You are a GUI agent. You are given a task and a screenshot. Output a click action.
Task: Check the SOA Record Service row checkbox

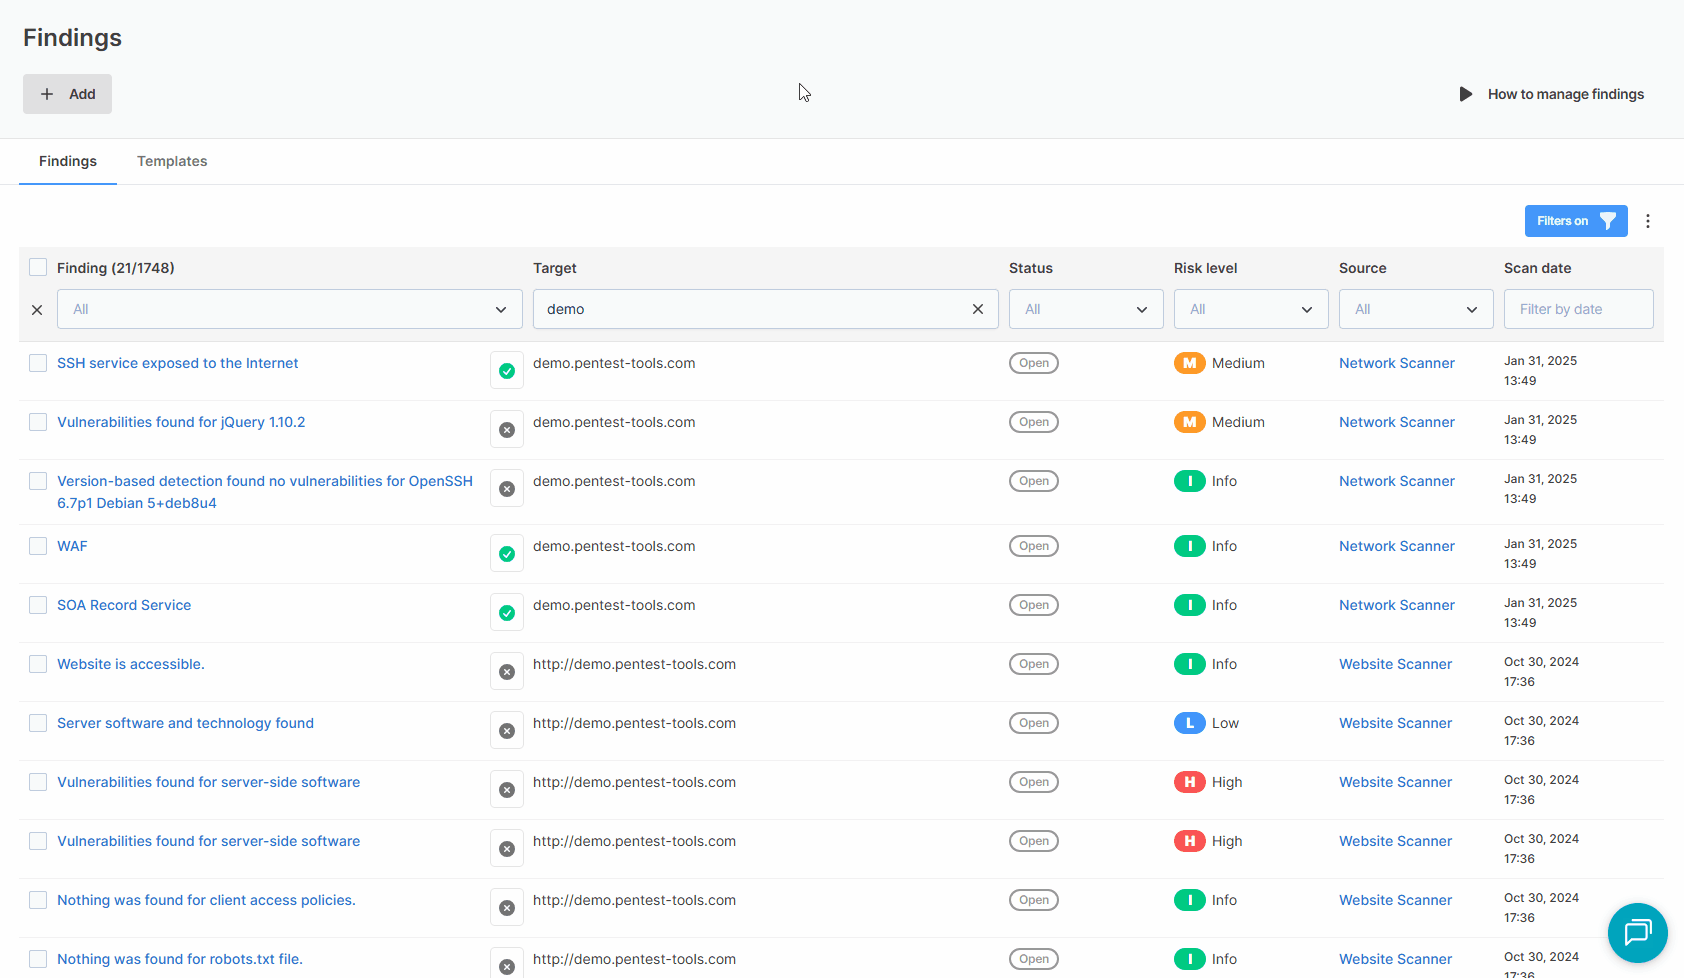[38, 605]
